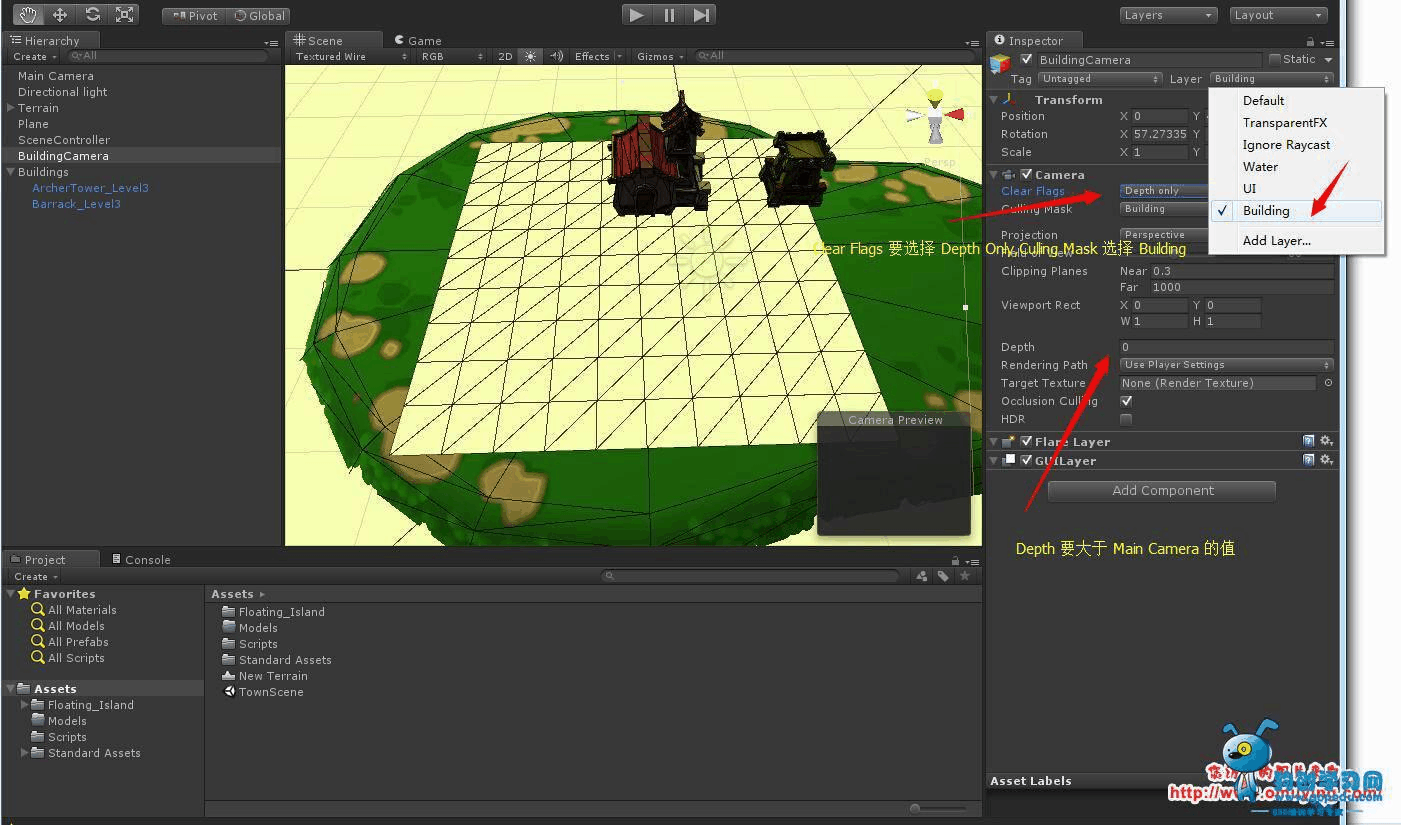Select All Materials favorite search
The width and height of the screenshot is (1401, 825).
pyautogui.click(x=82, y=610)
